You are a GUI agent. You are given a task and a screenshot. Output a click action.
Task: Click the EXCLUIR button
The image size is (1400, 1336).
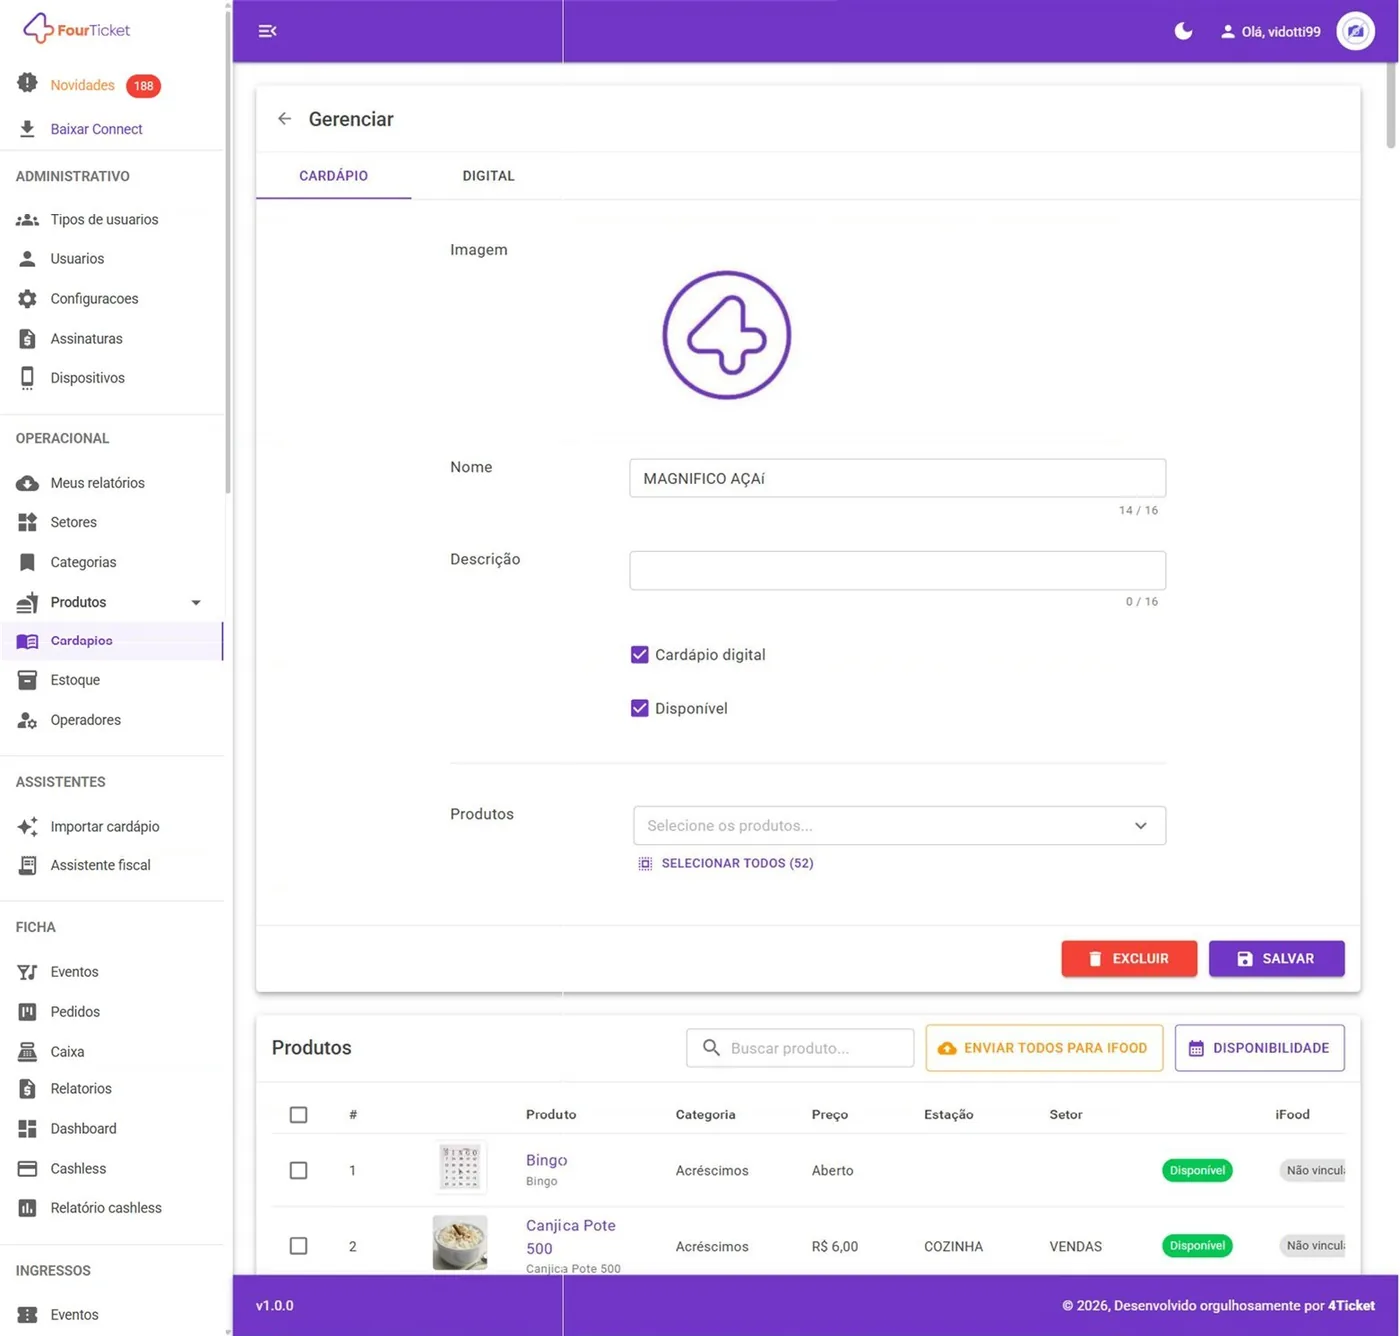1129,958
